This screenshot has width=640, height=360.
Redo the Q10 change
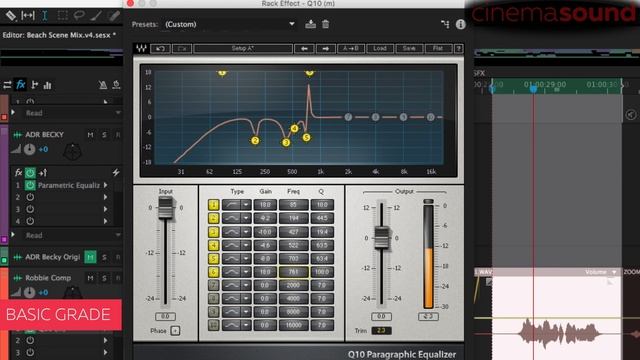pyautogui.click(x=182, y=49)
